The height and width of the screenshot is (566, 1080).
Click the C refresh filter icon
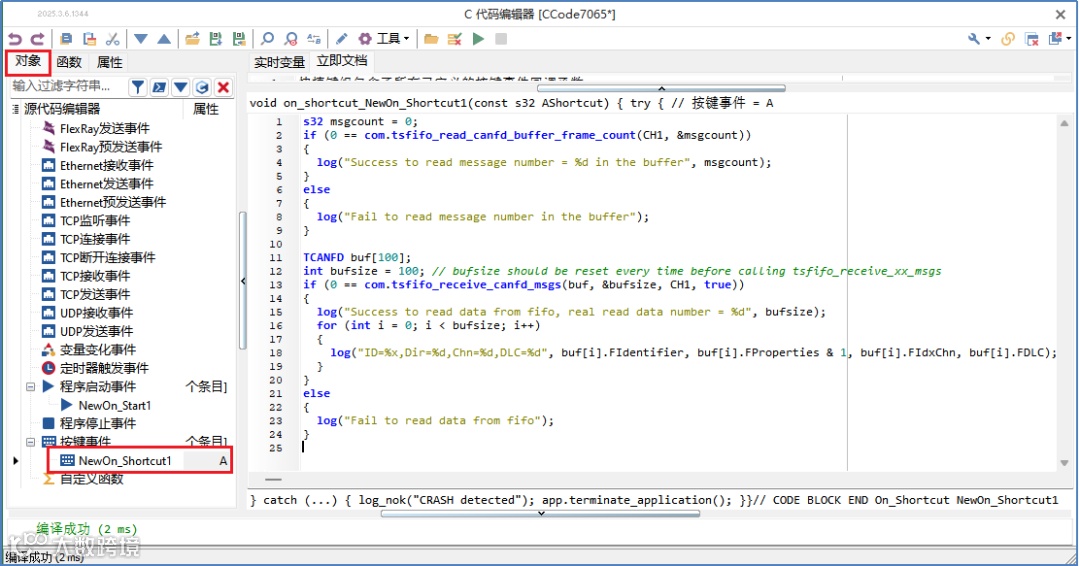[x=202, y=87]
